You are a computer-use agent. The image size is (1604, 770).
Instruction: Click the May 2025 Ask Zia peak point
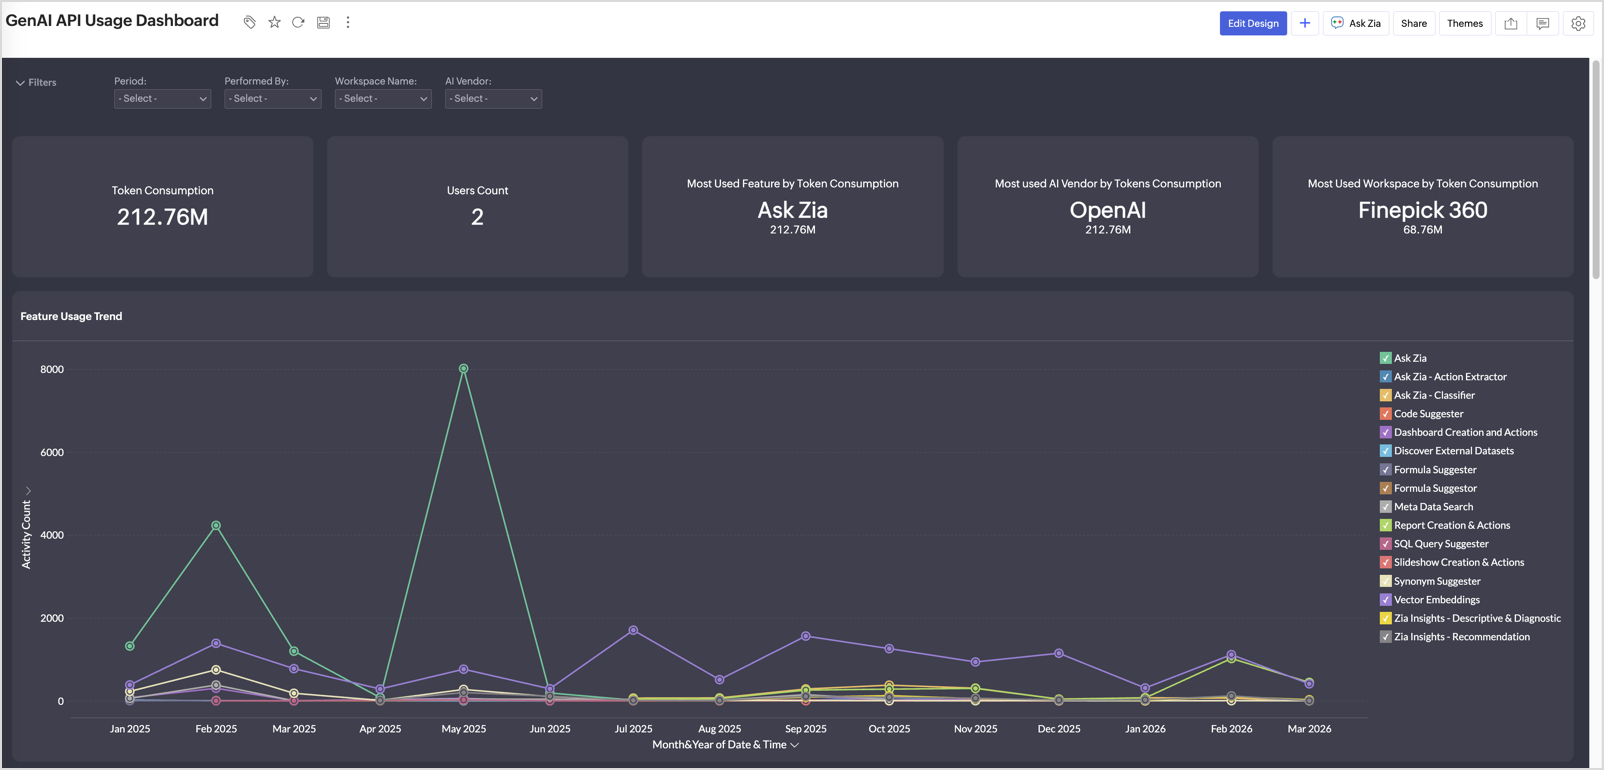tap(464, 369)
